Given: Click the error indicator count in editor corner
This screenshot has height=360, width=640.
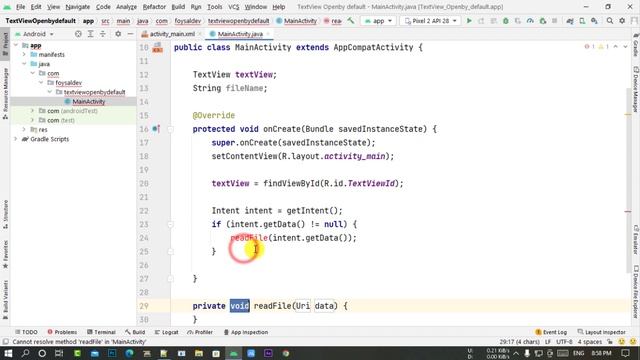Looking at the screenshot, I should (x=589, y=47).
